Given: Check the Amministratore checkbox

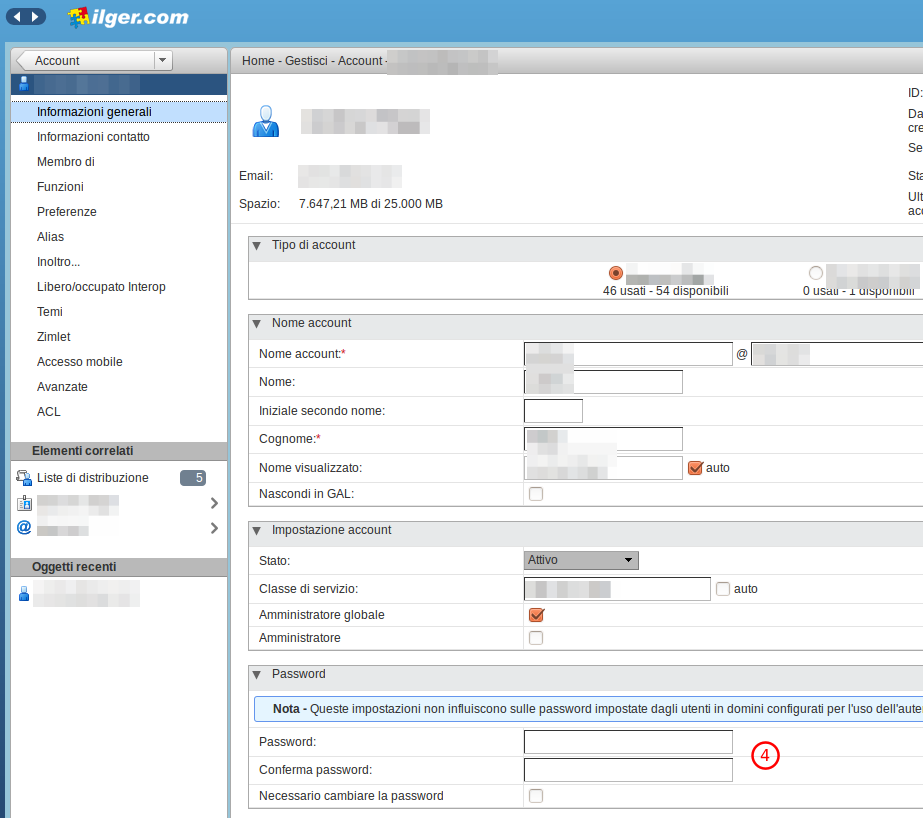Looking at the screenshot, I should (536, 638).
